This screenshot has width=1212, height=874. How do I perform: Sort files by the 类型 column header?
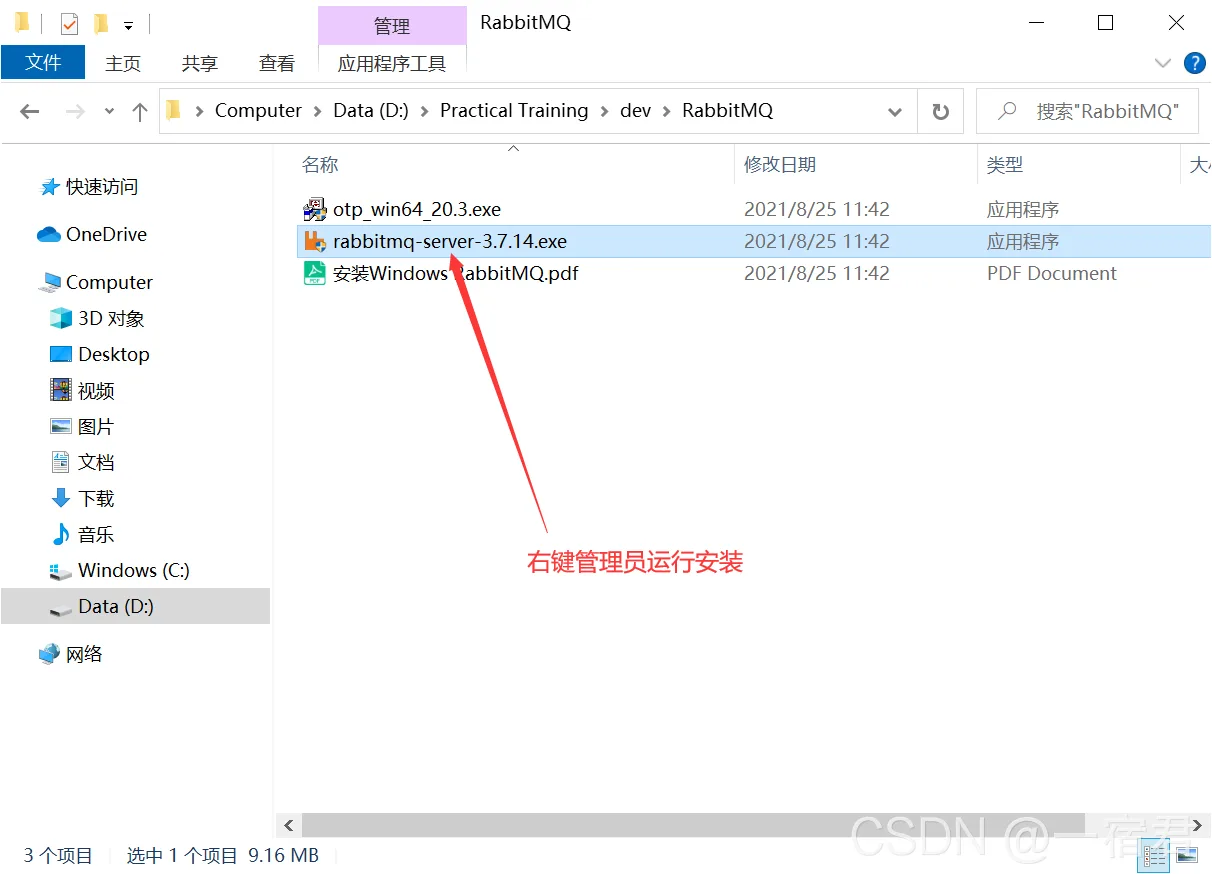coord(1005,165)
